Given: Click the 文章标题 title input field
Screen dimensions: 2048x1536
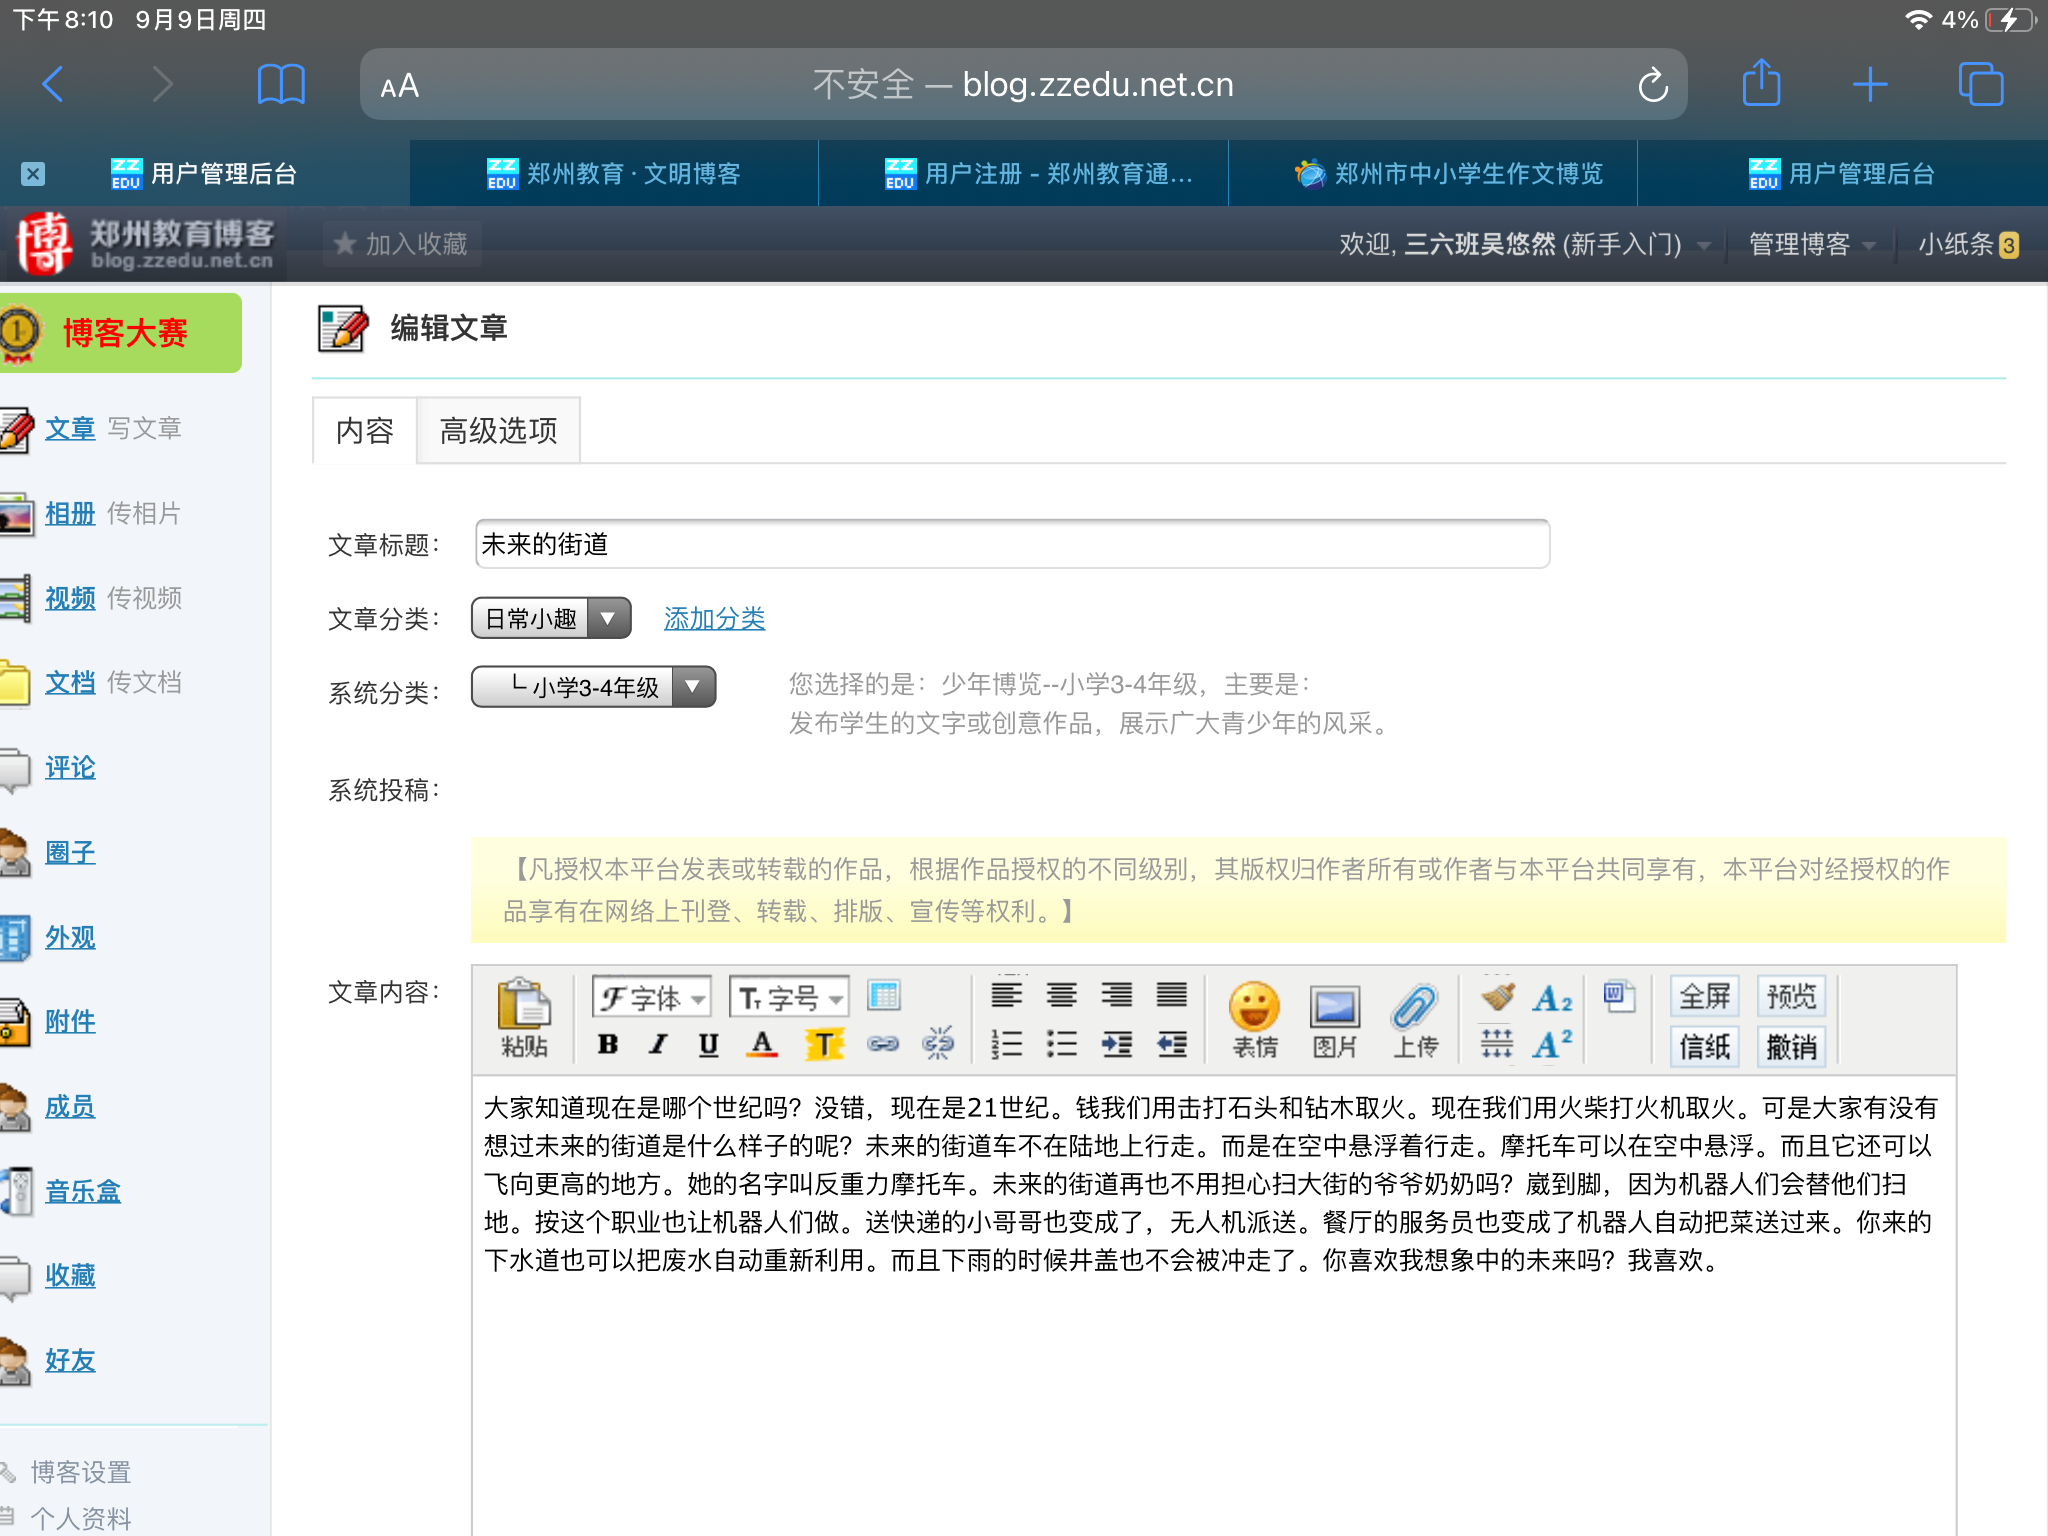Looking at the screenshot, I should pos(1012,544).
